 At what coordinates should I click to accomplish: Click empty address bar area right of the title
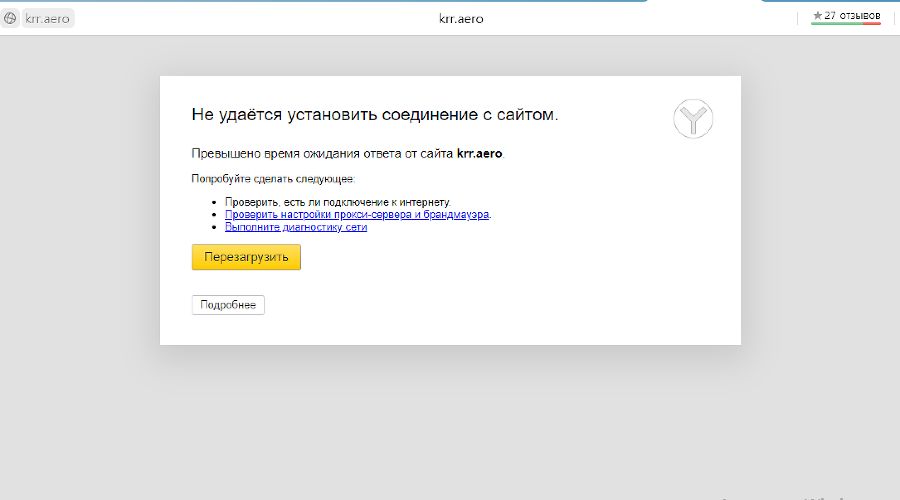pos(650,18)
